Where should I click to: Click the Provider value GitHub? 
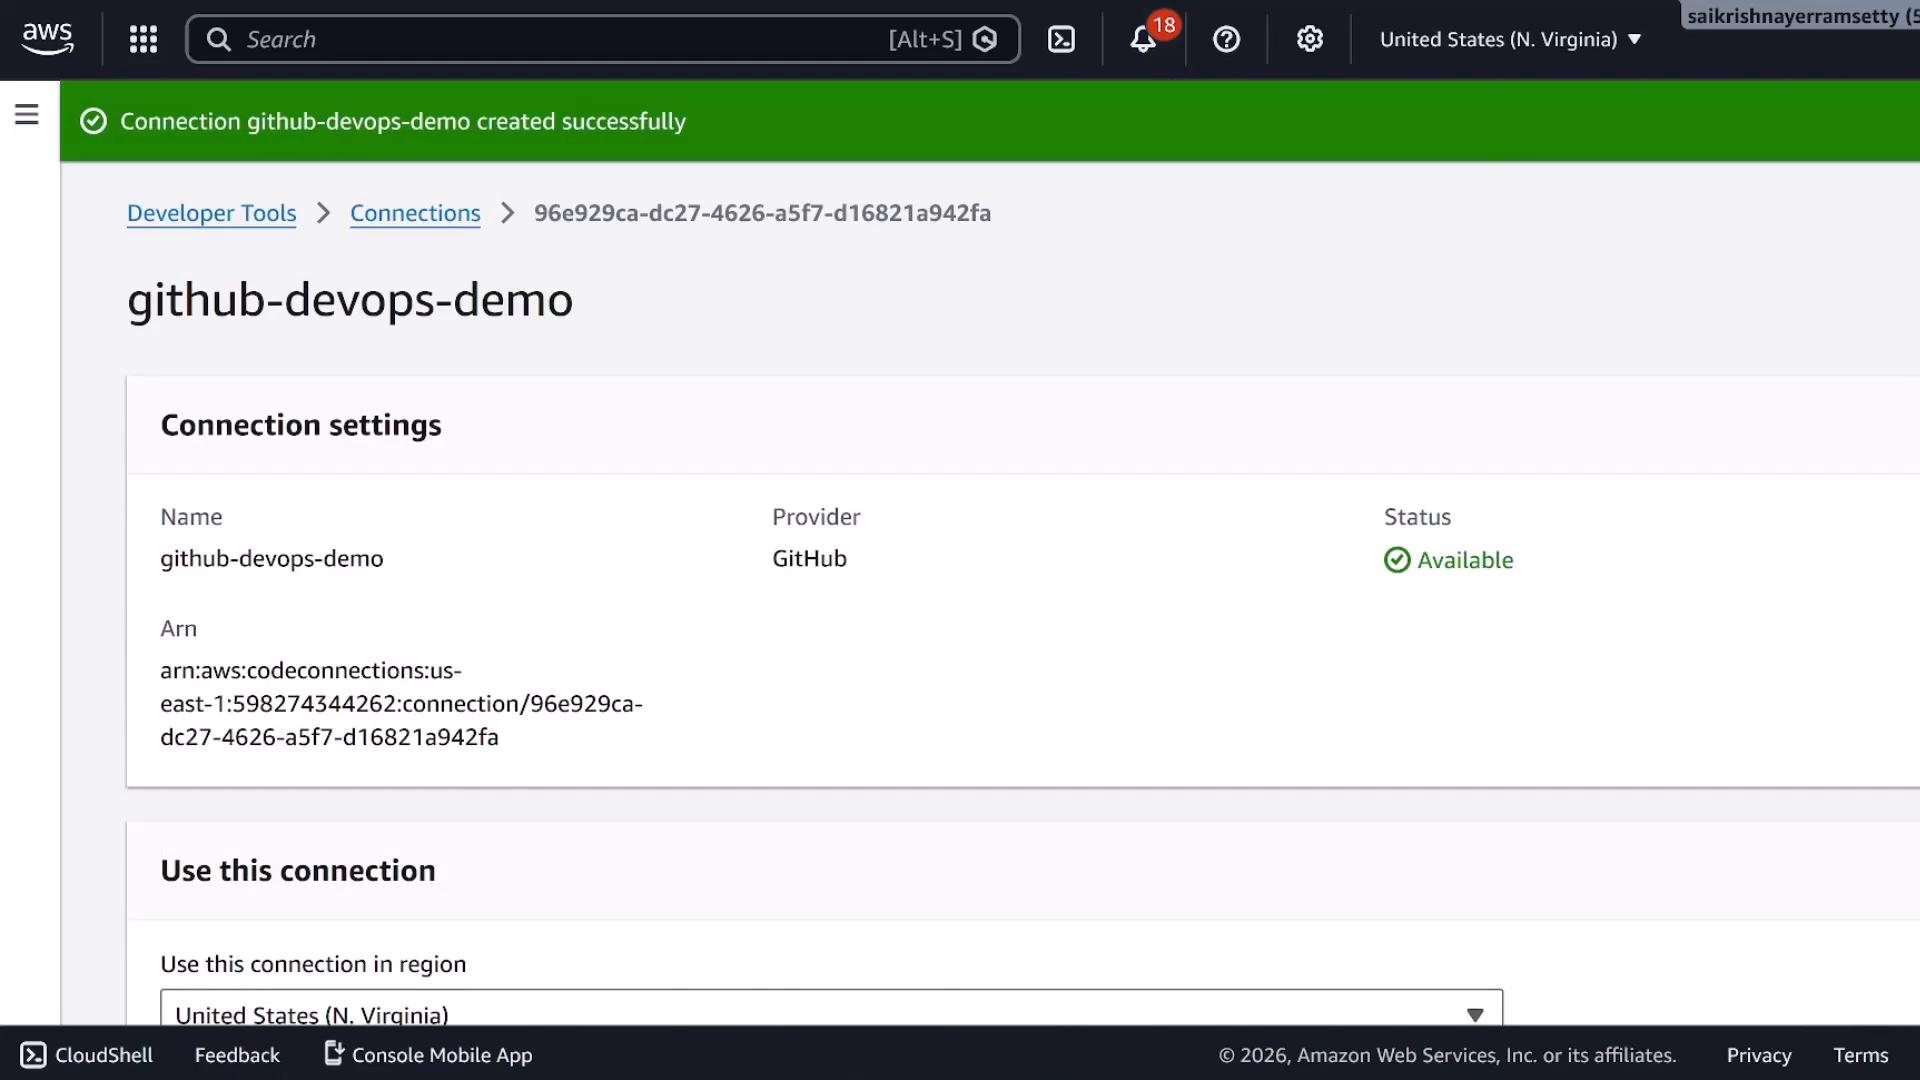(x=809, y=558)
